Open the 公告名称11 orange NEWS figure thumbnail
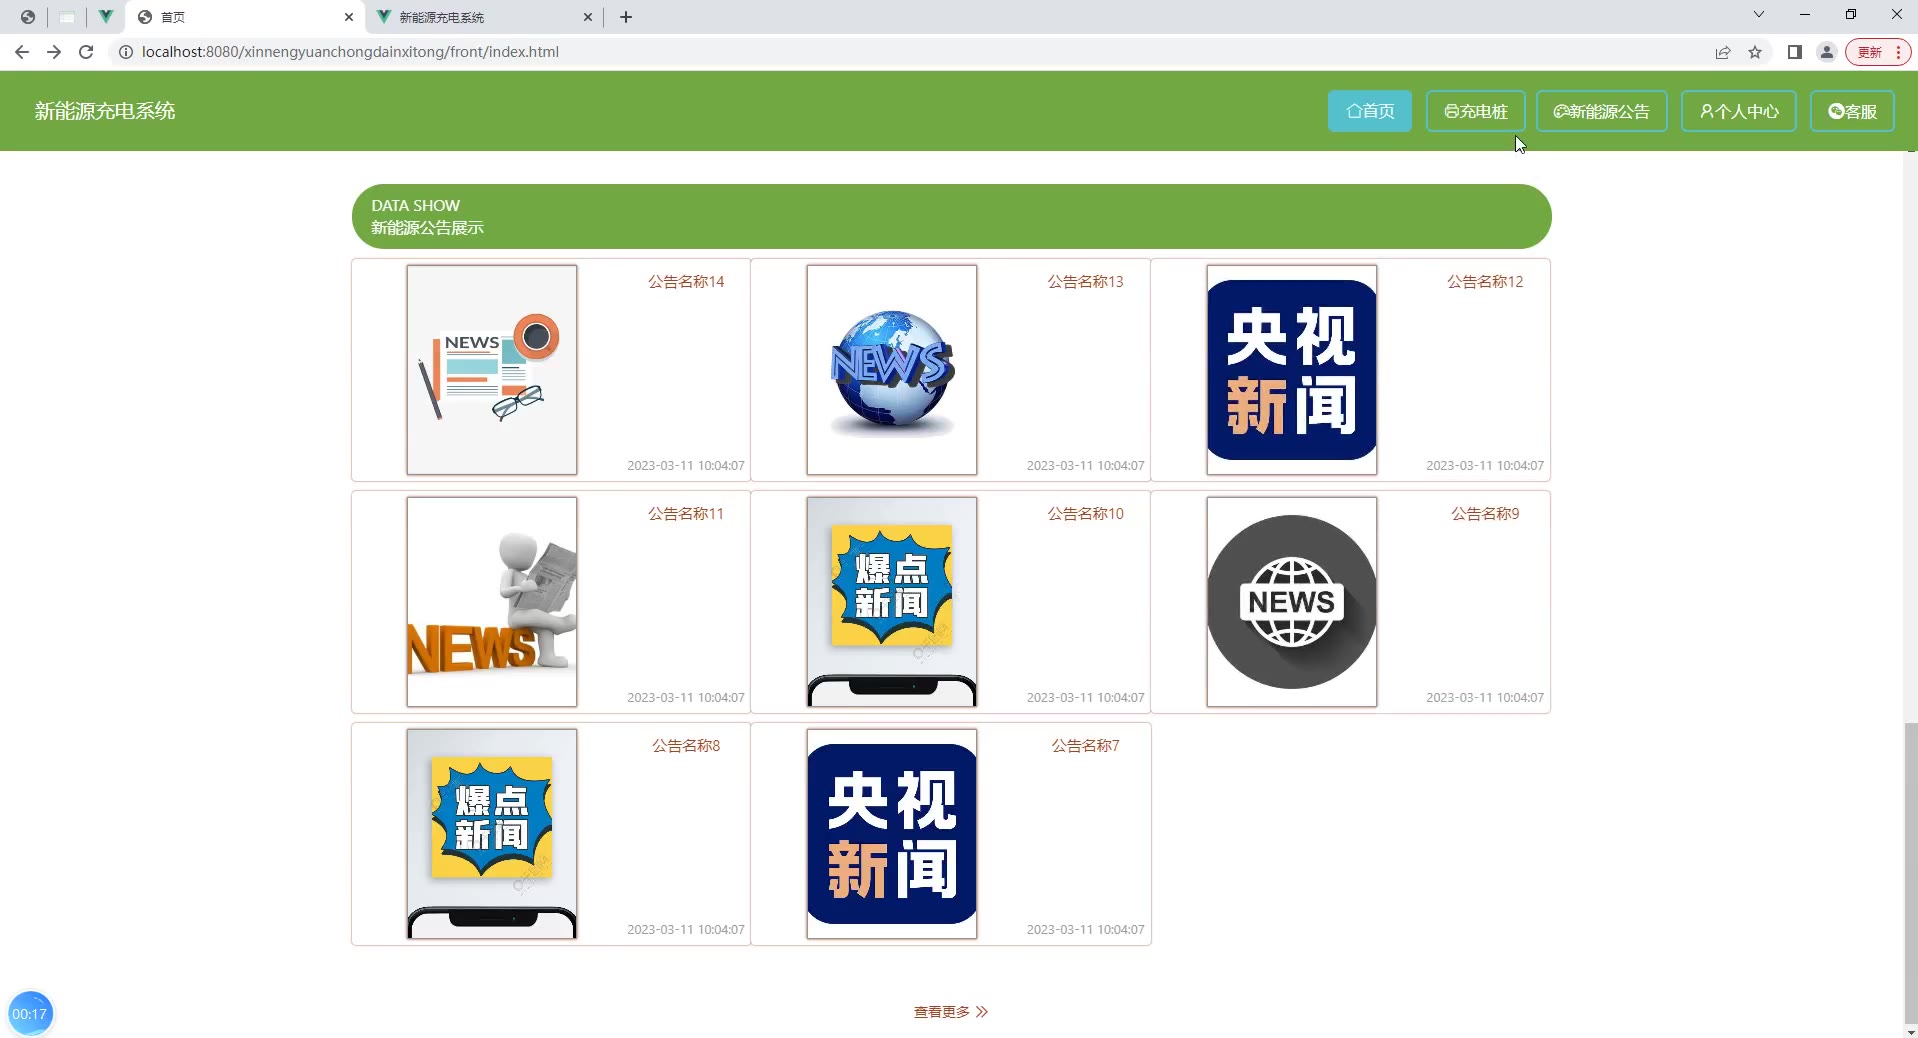This screenshot has height=1038, width=1918. [492, 602]
